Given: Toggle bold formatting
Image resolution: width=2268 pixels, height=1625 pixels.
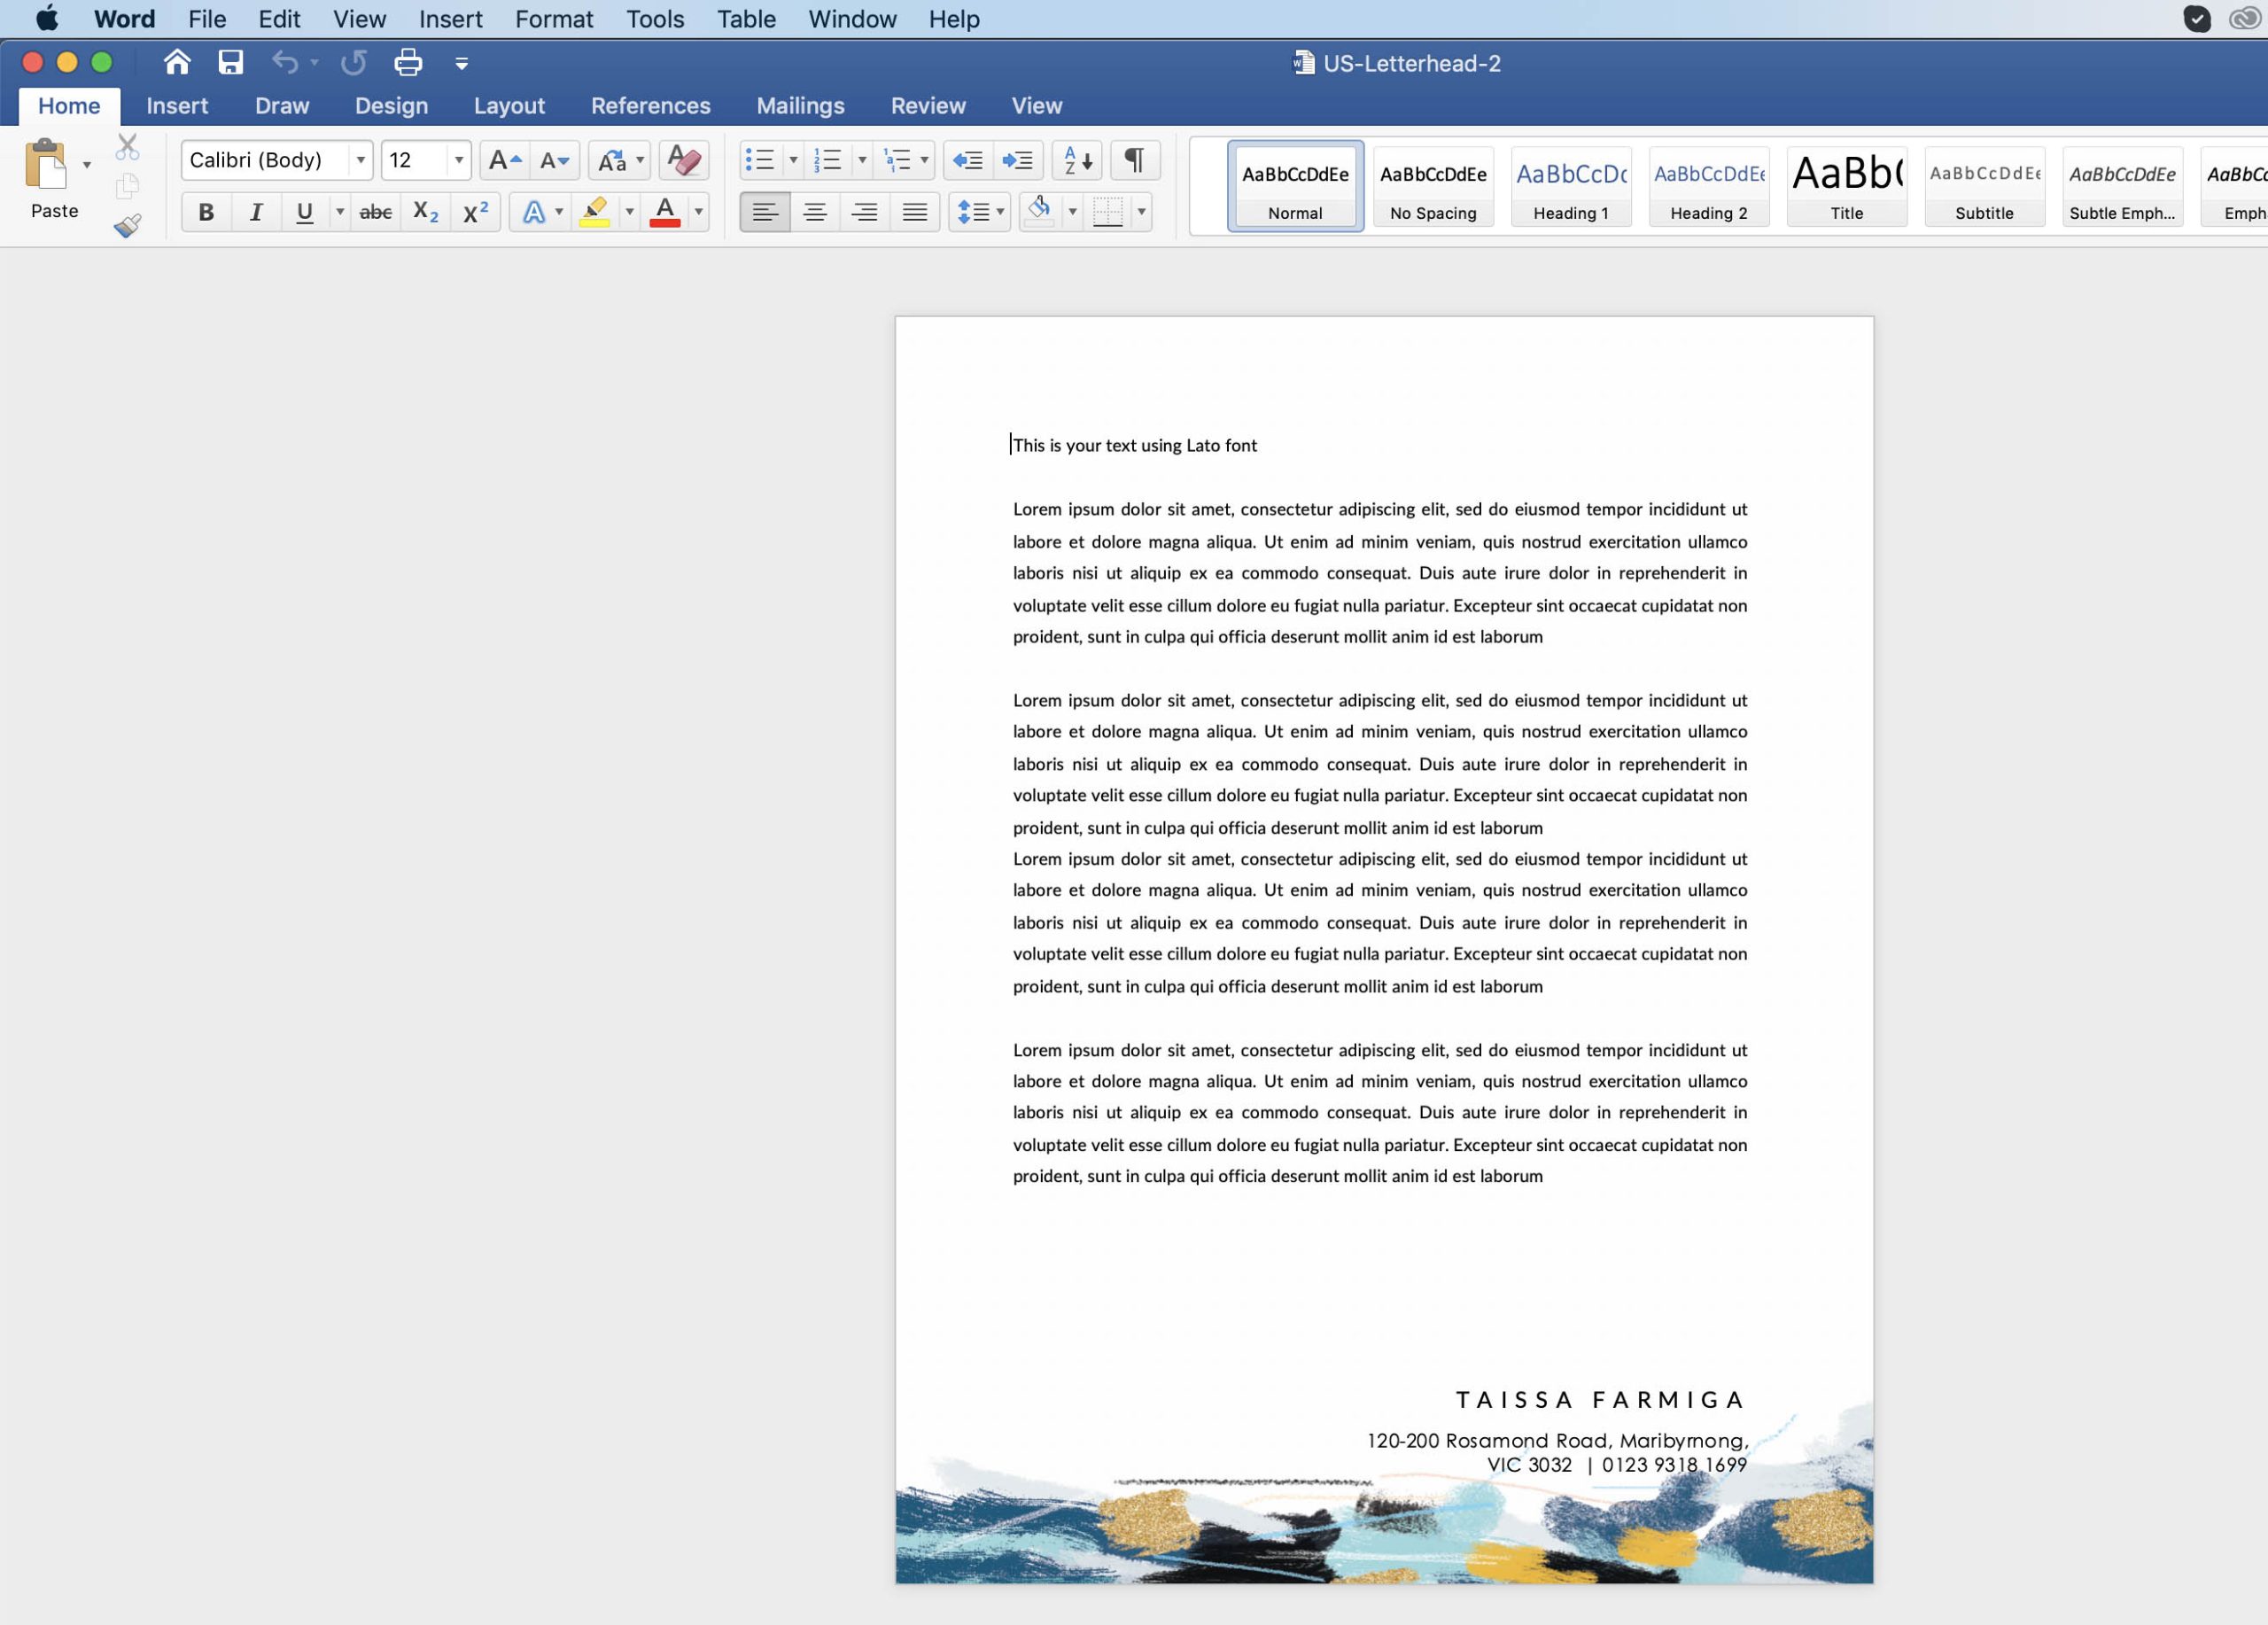Looking at the screenshot, I should coord(206,212).
